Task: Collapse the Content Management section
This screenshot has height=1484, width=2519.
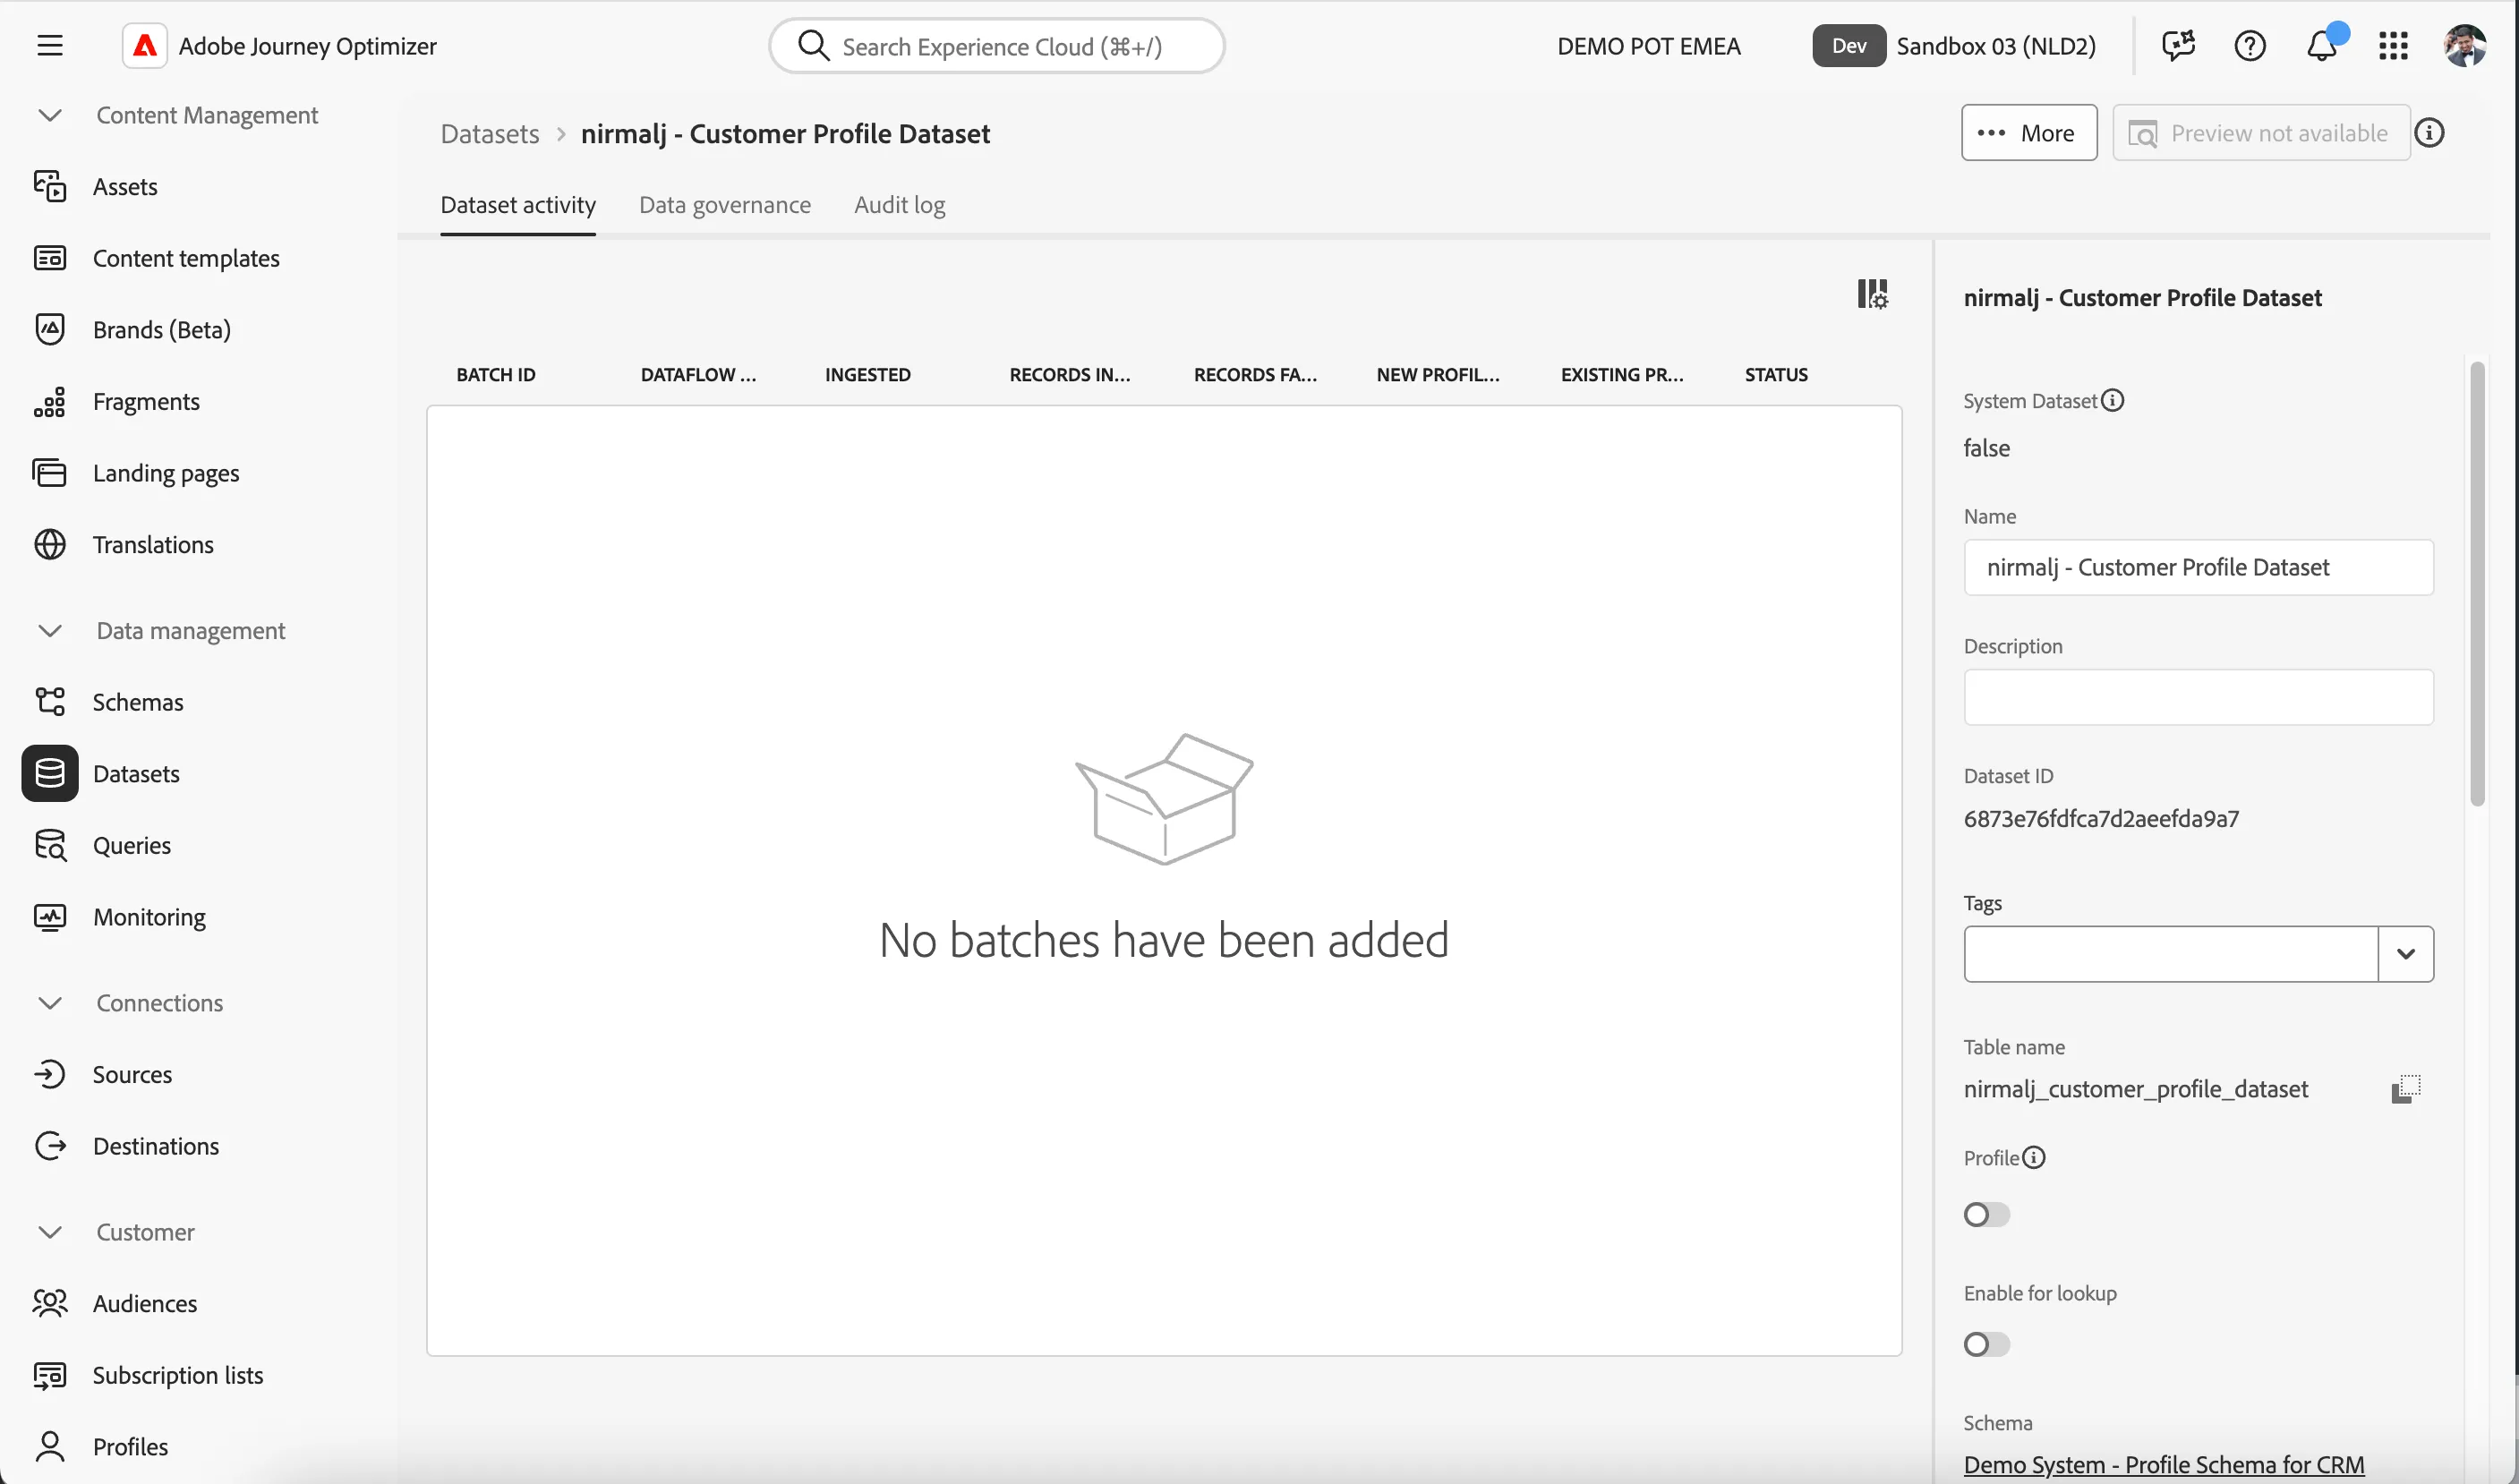Action: coord(50,116)
